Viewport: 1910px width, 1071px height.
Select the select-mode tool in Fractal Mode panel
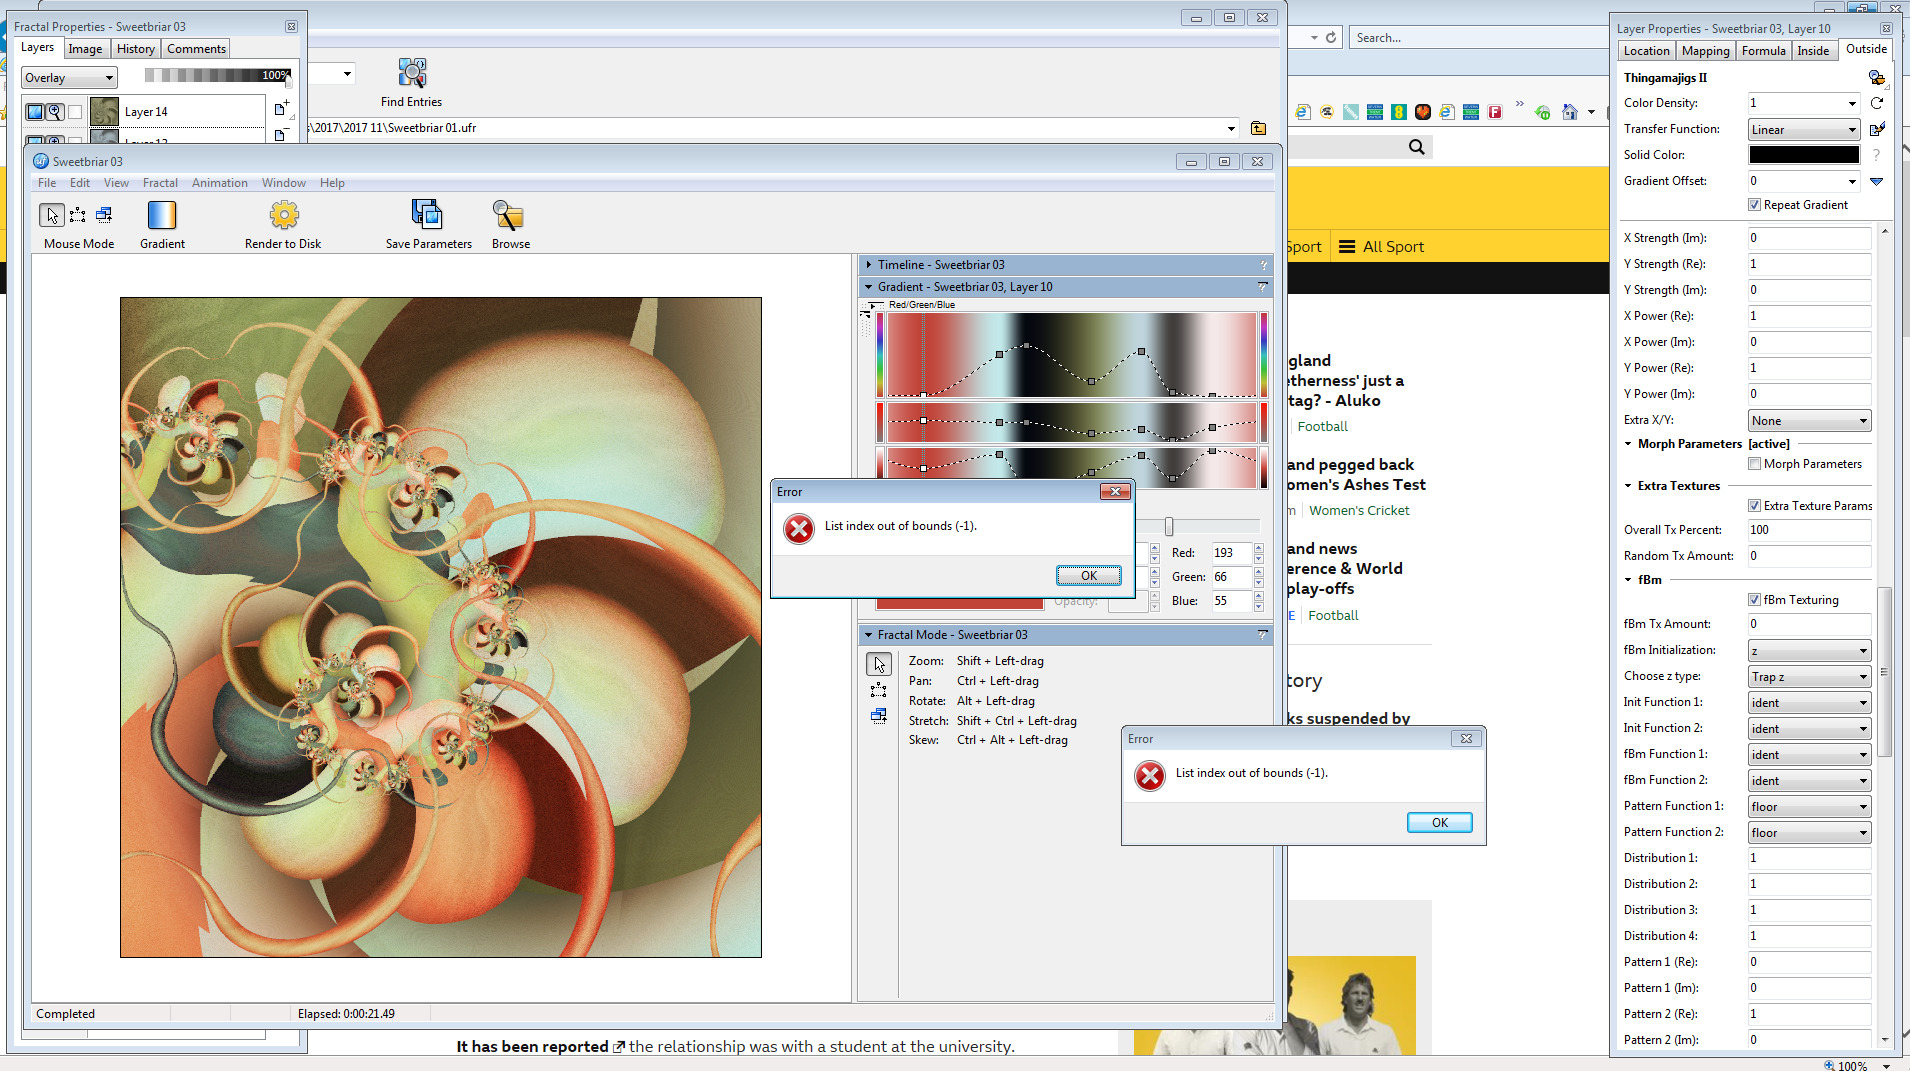[879, 690]
